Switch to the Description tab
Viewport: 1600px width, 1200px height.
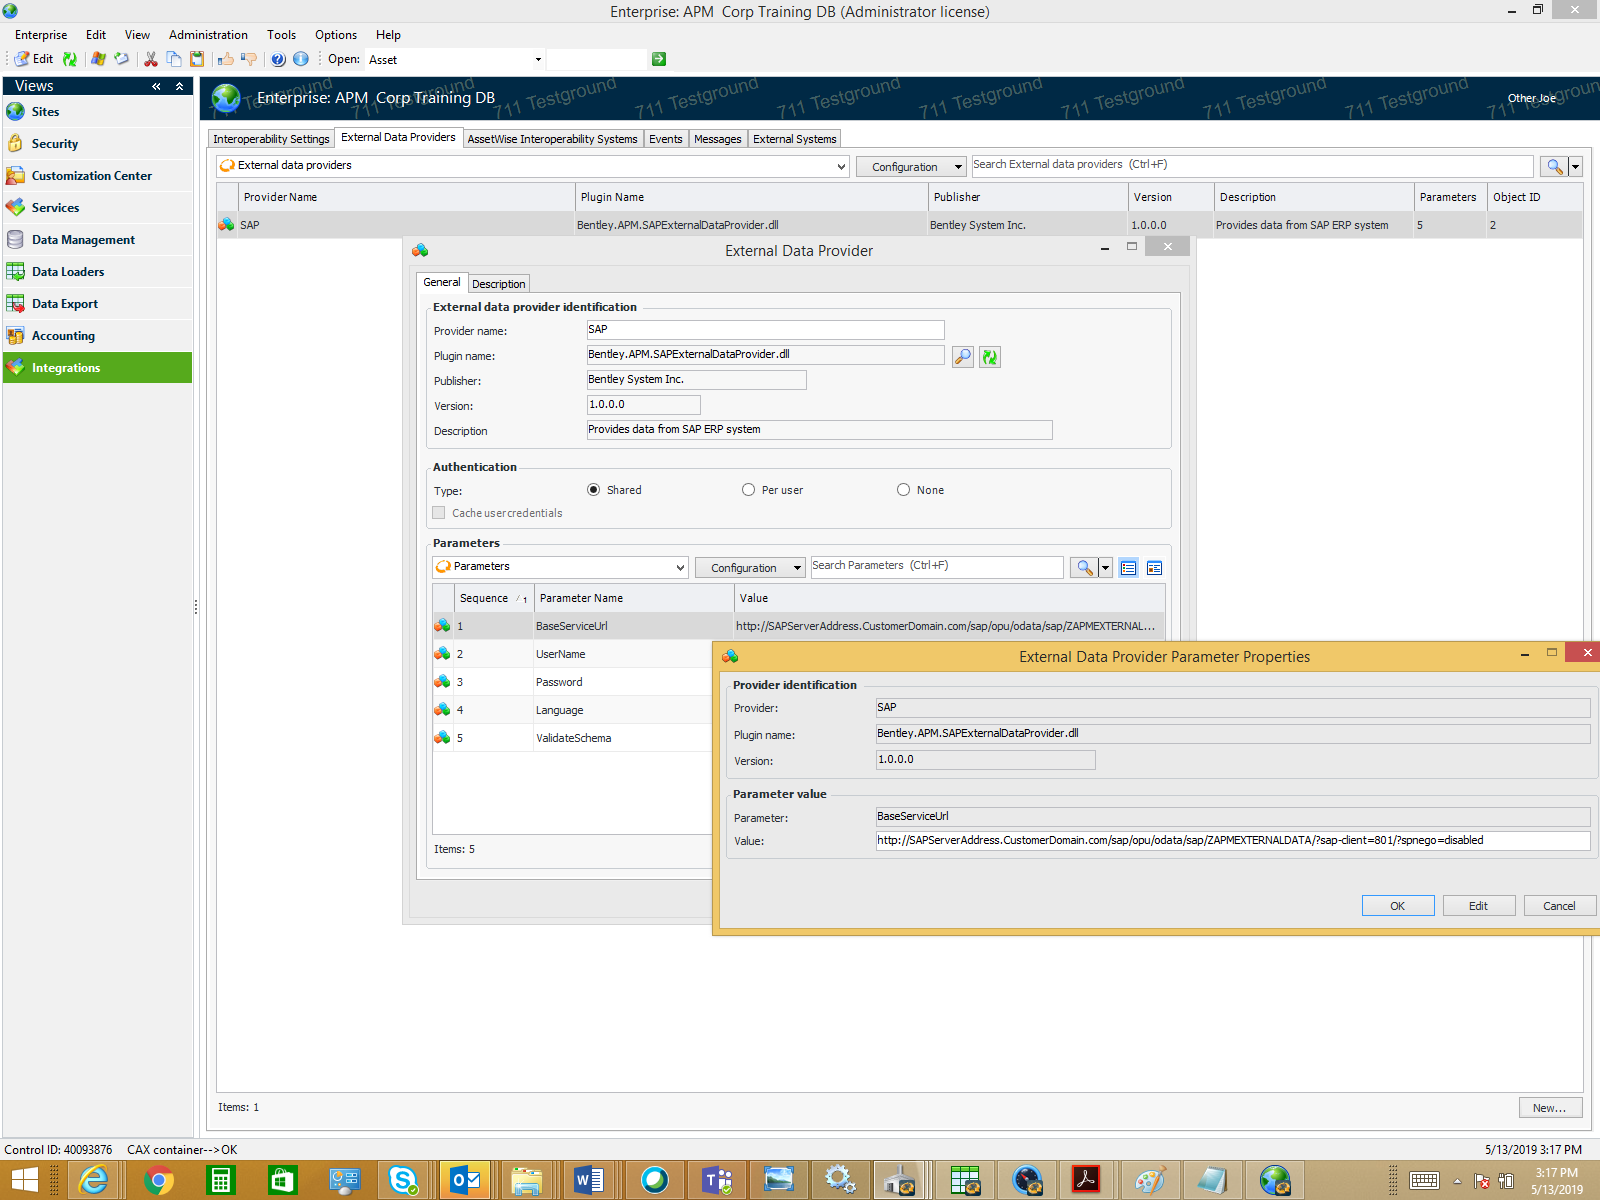click(x=498, y=284)
